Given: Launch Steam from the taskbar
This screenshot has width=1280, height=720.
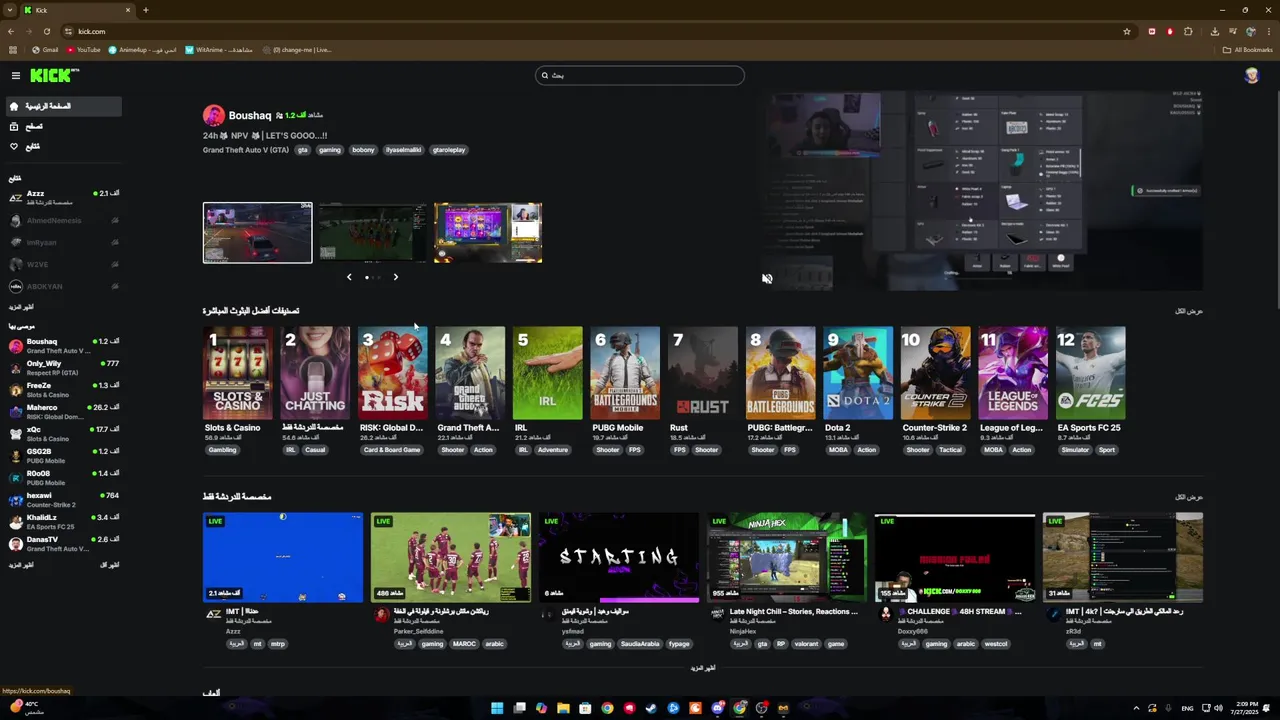Looking at the screenshot, I should (x=651, y=708).
